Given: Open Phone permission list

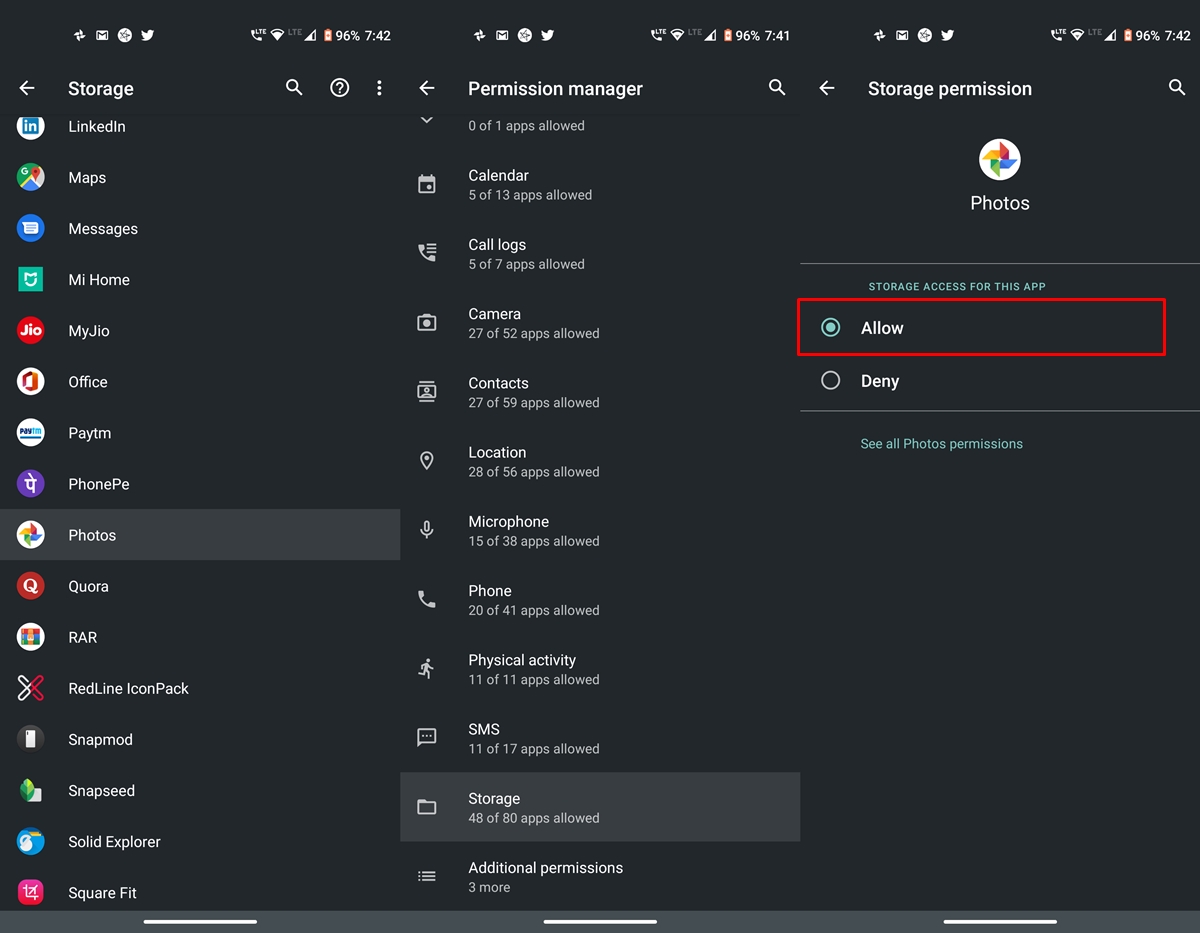Looking at the screenshot, I should coord(600,600).
